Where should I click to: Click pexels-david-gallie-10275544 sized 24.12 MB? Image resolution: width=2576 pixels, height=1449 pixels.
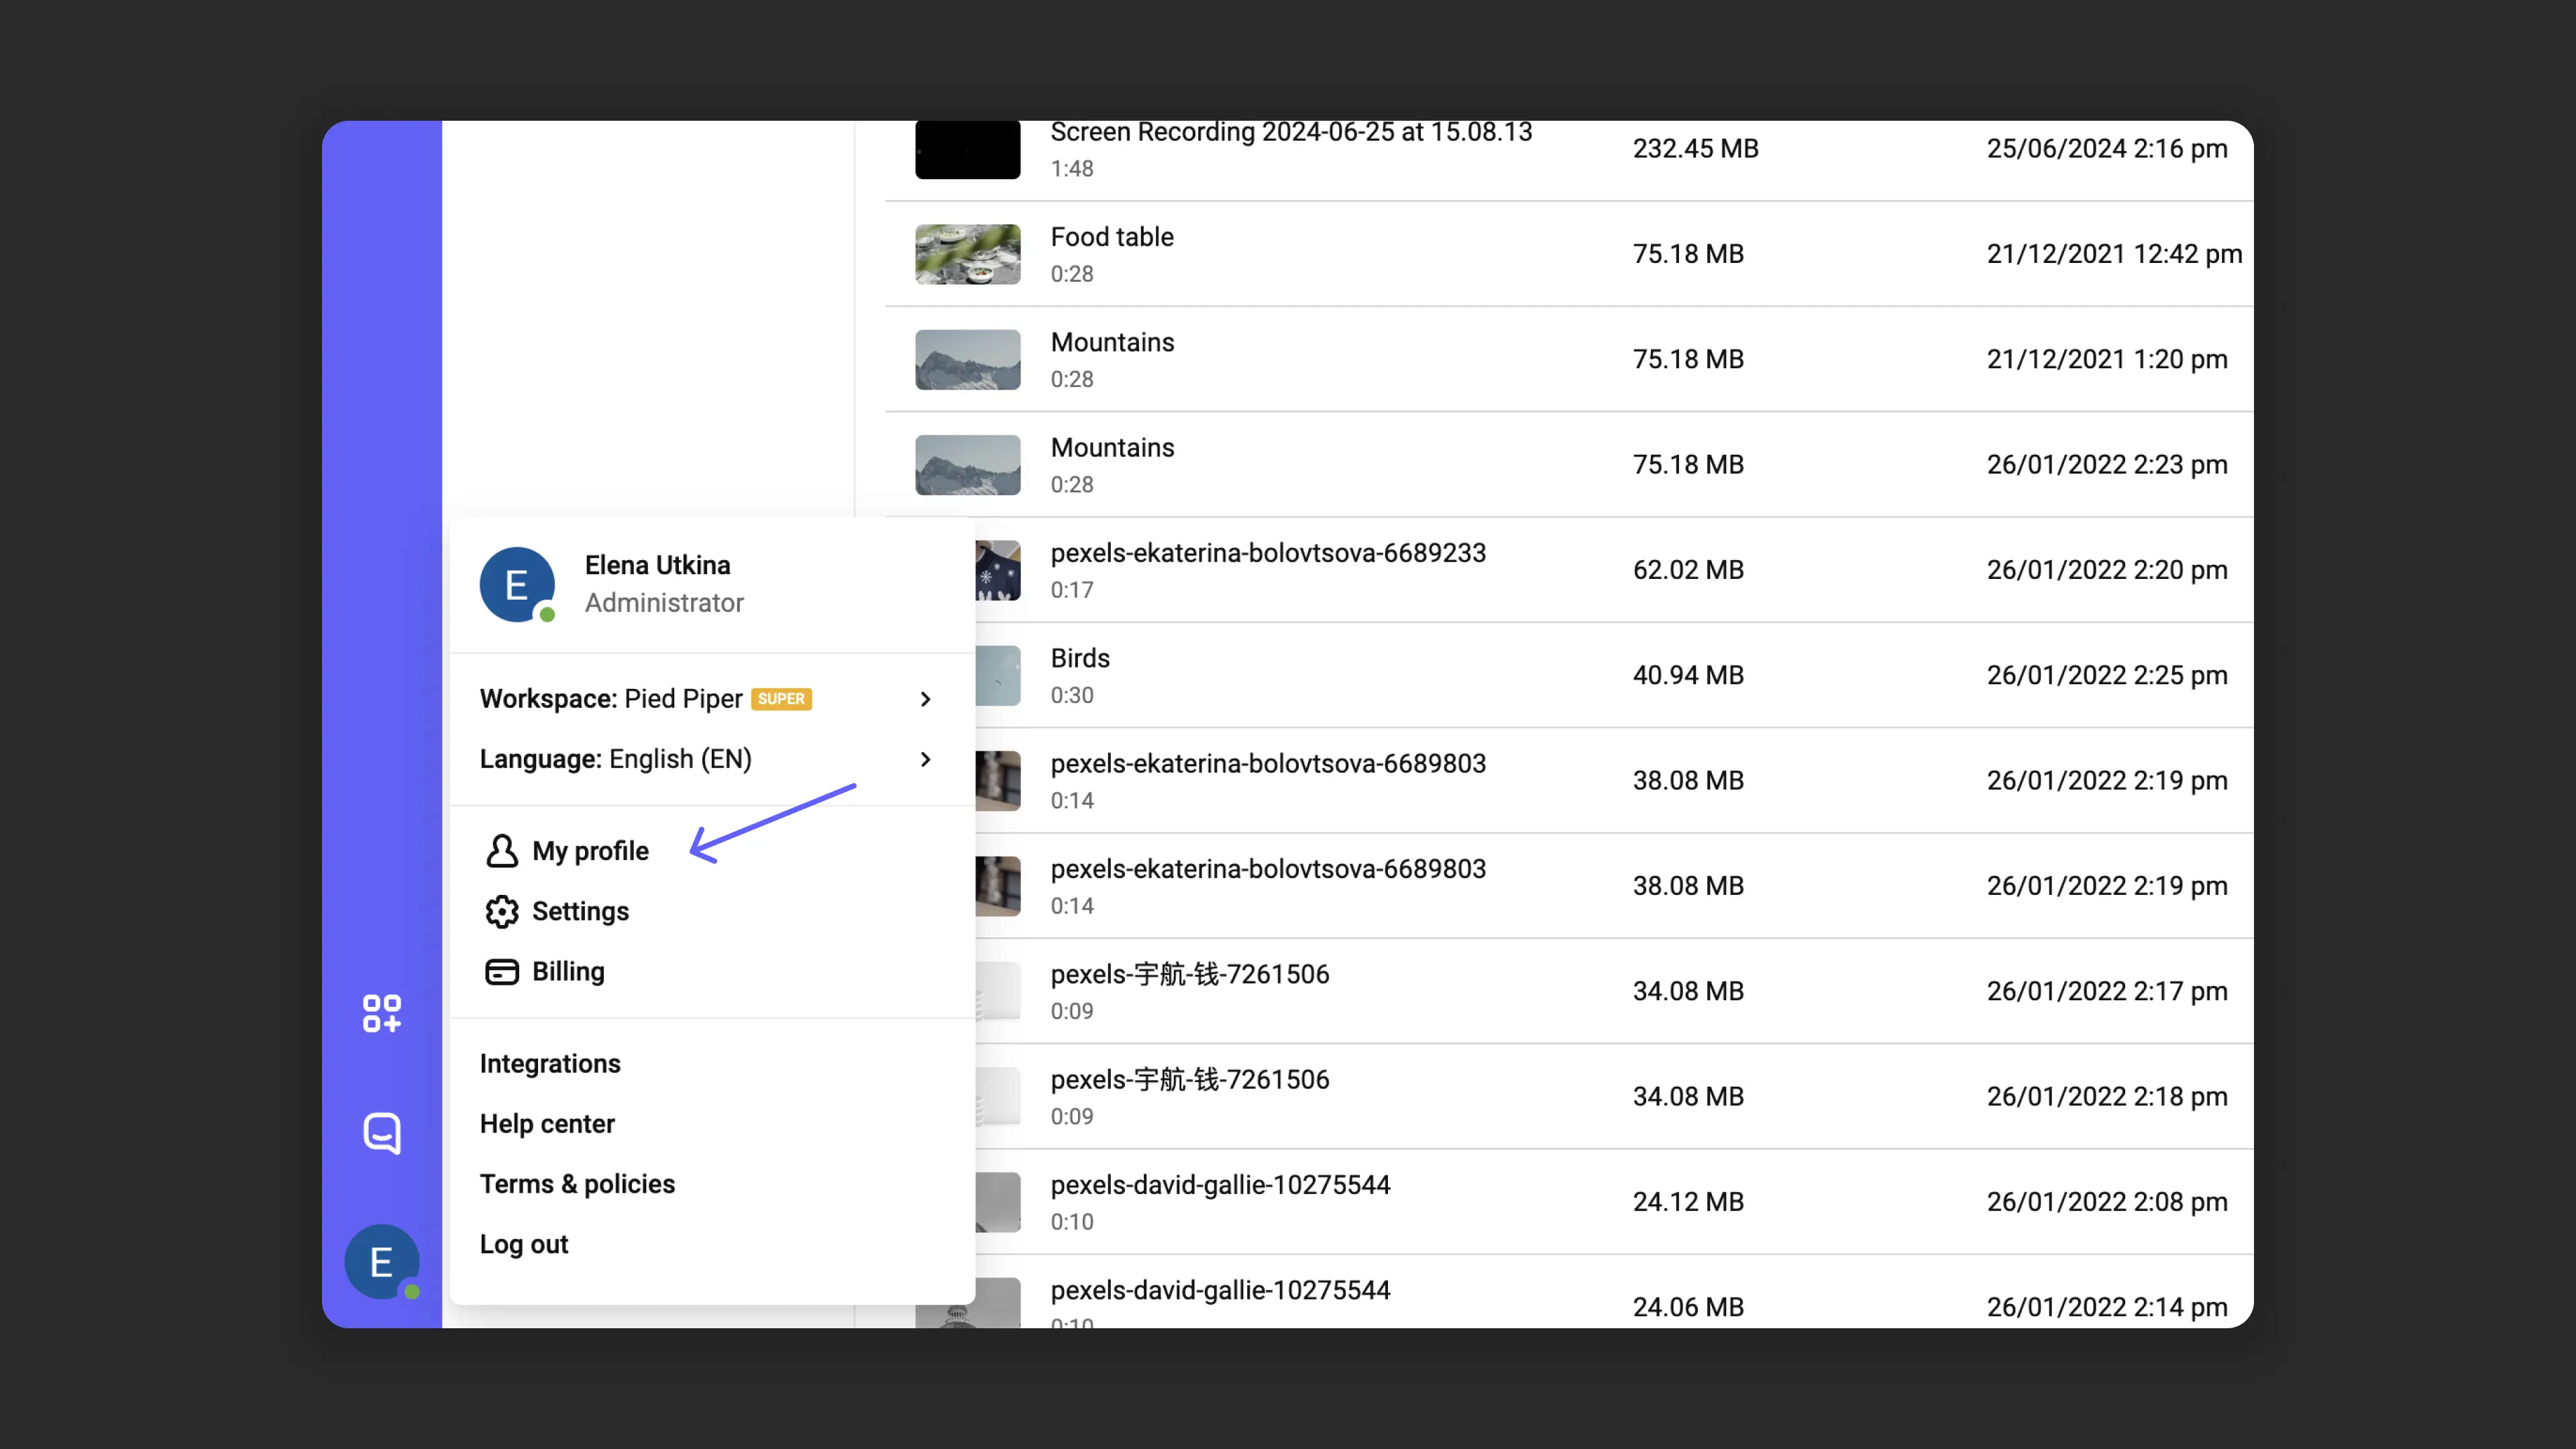(x=1219, y=1185)
